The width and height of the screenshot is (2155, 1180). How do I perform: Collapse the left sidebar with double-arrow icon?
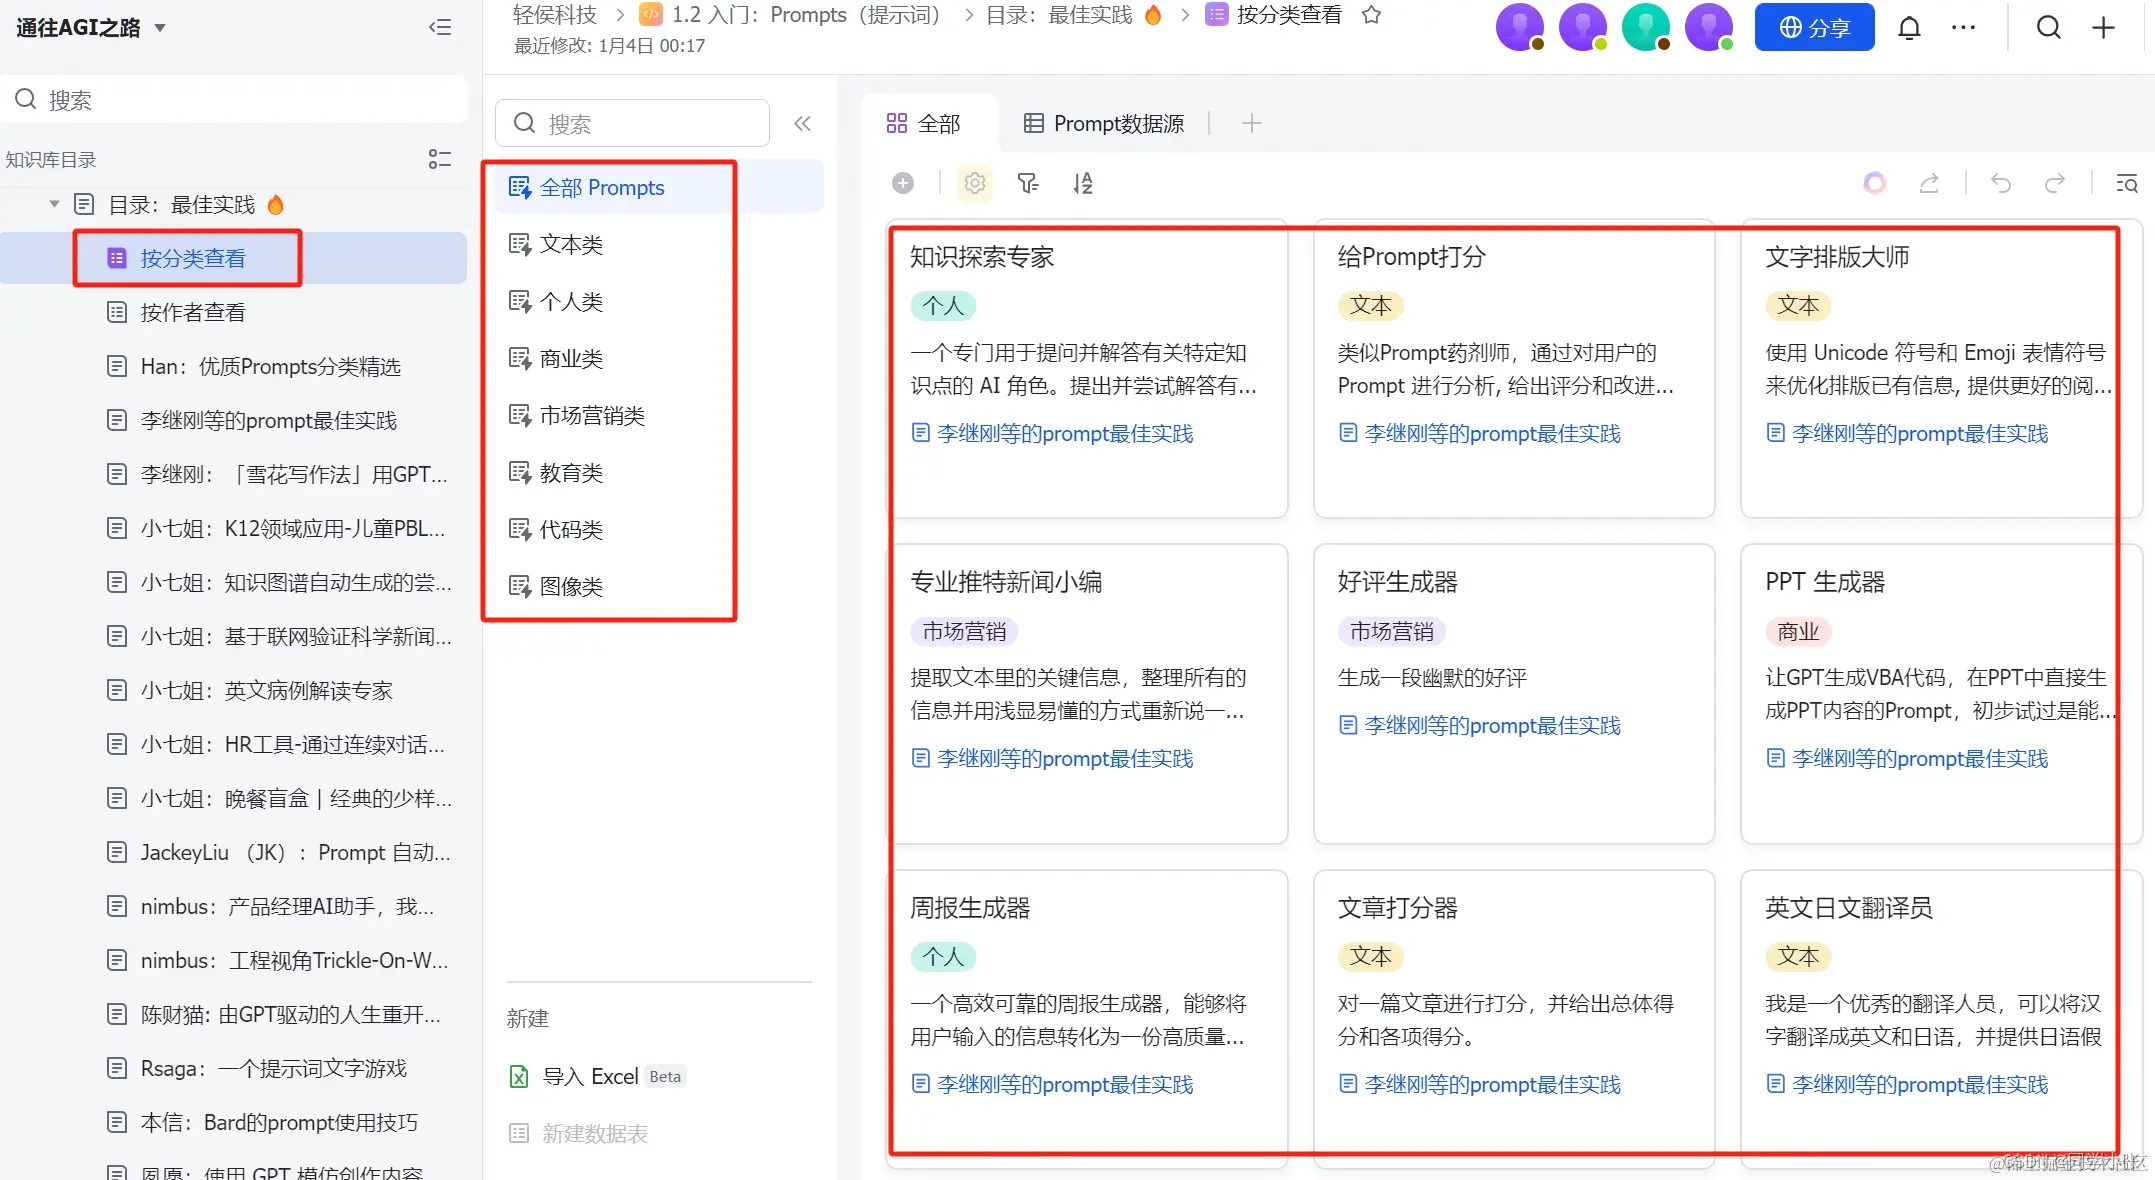[439, 27]
